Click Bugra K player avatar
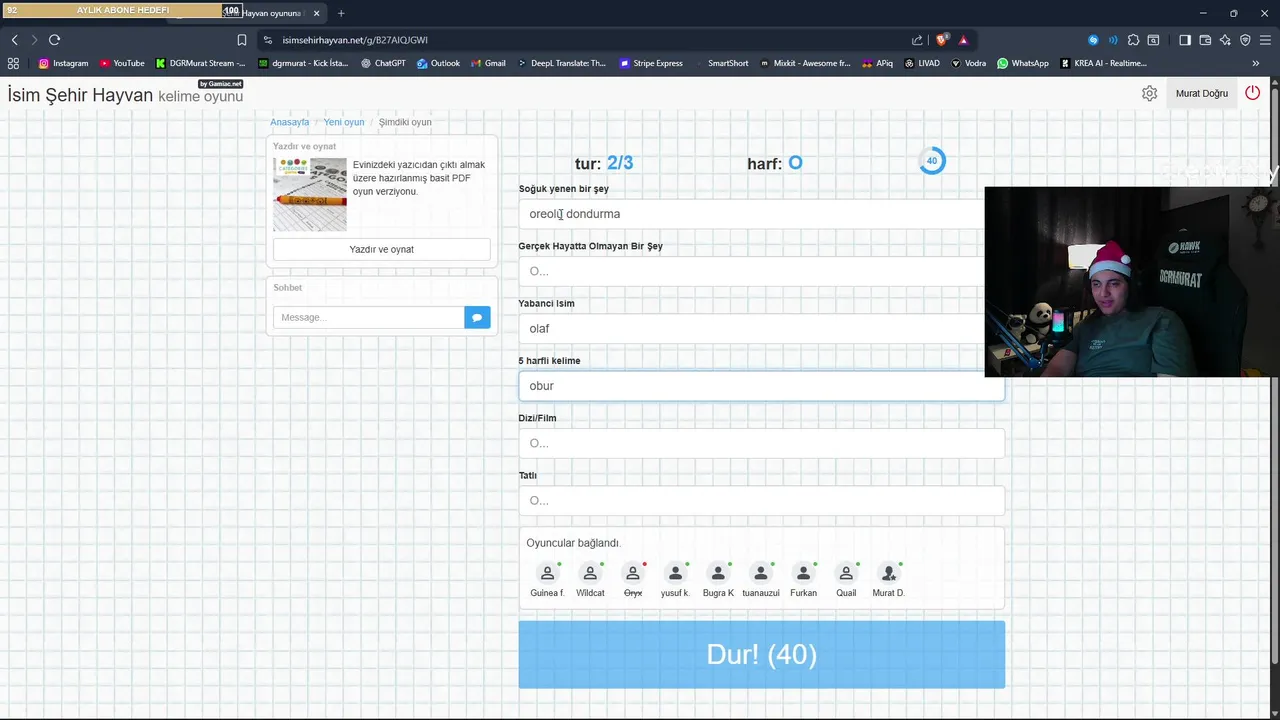1280x720 pixels. point(718,573)
